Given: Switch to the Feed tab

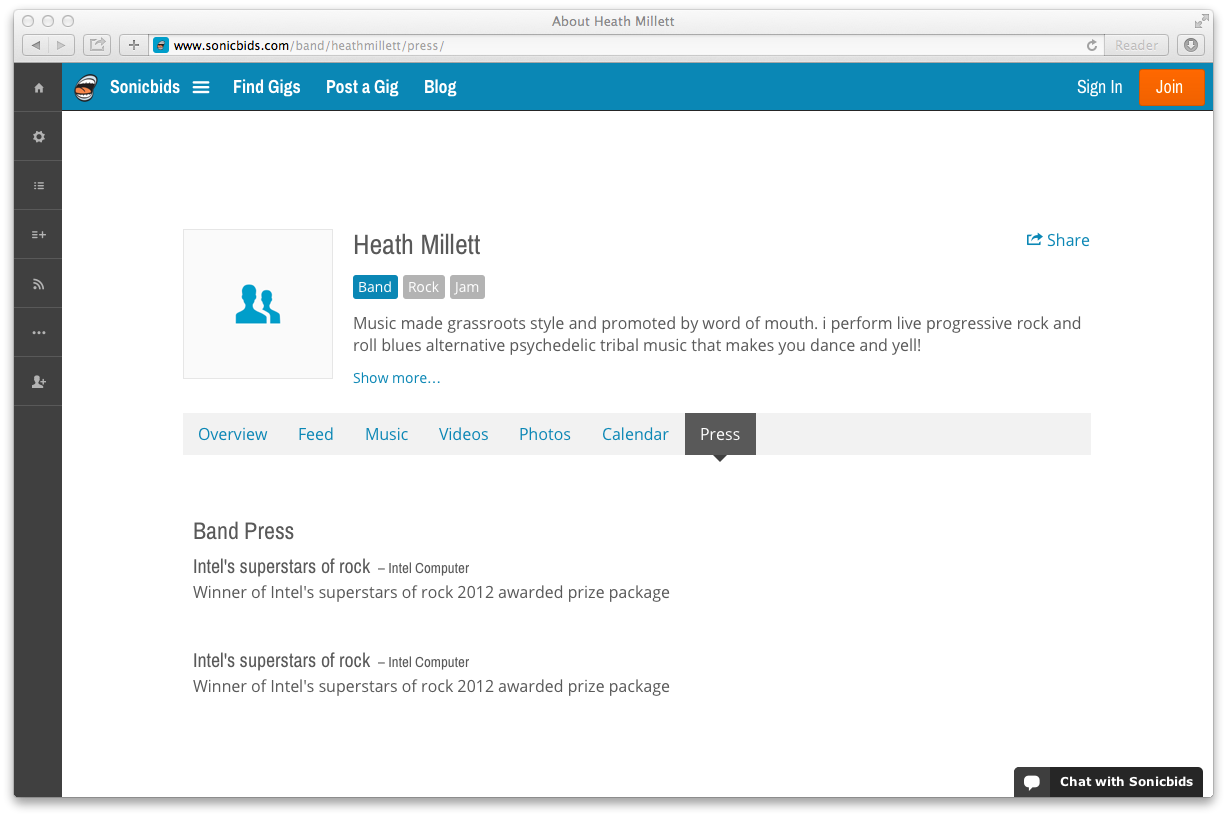Looking at the screenshot, I should point(316,434).
